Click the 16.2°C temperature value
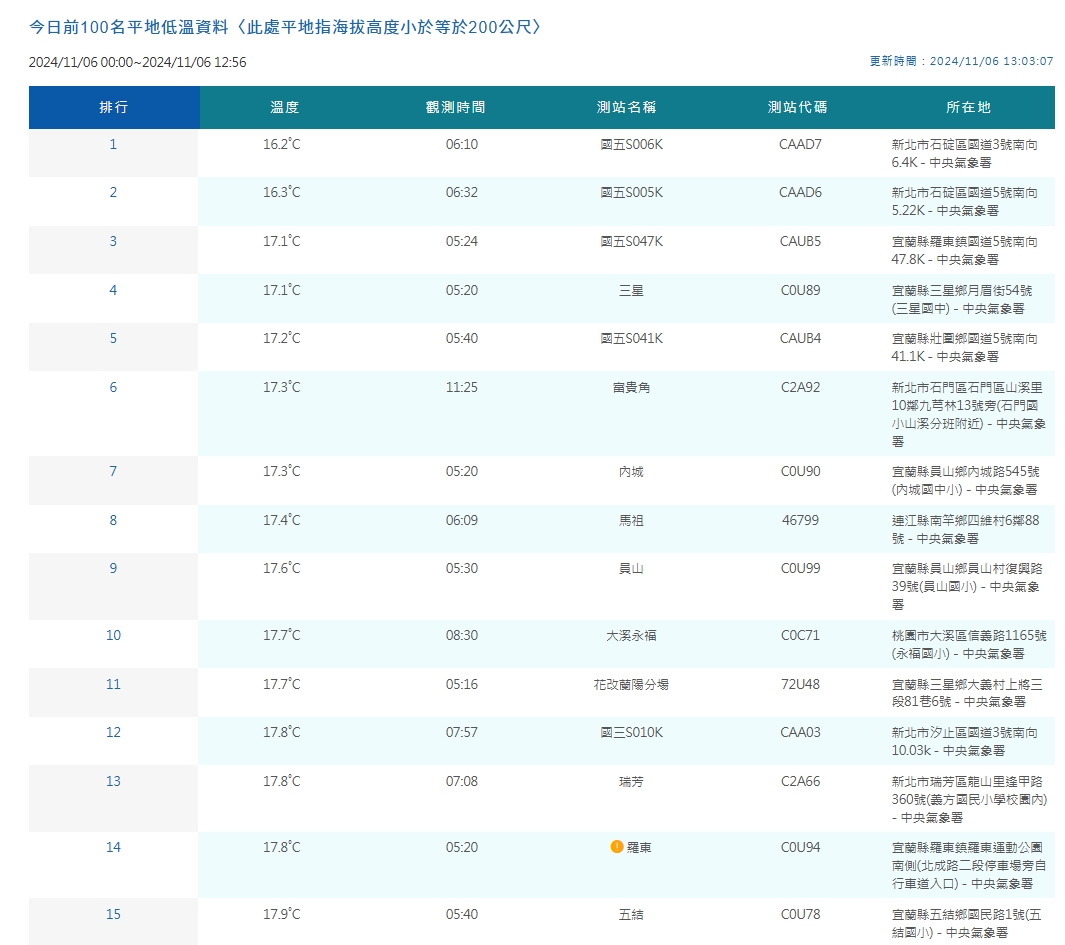Screen dimensions: 1065x945 click(x=282, y=145)
